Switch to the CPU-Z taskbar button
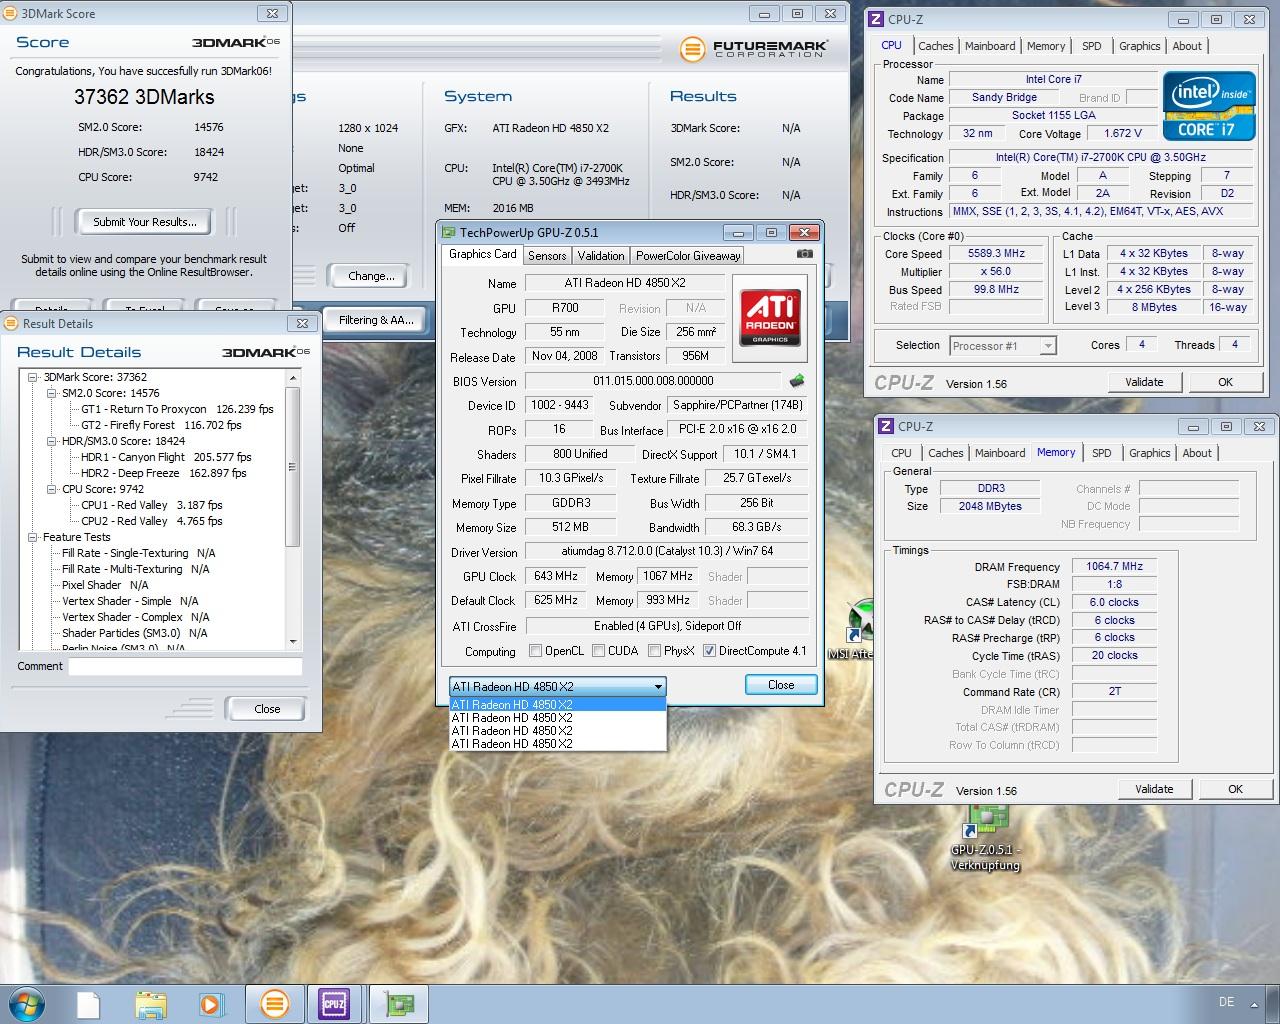Screen dimensions: 1280x1024 334,1004
